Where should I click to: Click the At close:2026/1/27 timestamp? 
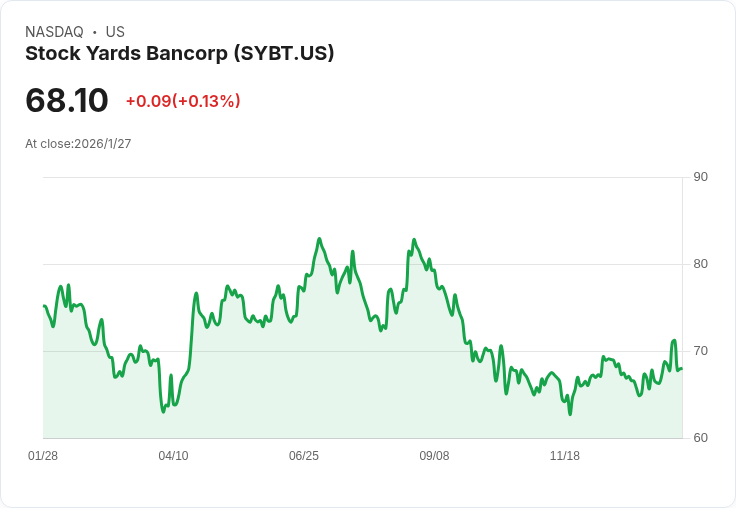pos(78,144)
